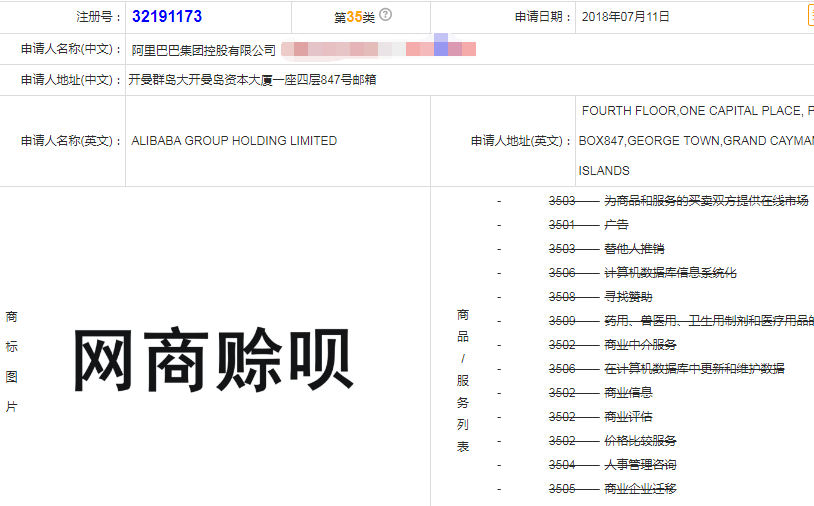Click applicant name 阿里巴巴集团控股有限公司
Viewport: 814px width, 506px height.
point(203,49)
